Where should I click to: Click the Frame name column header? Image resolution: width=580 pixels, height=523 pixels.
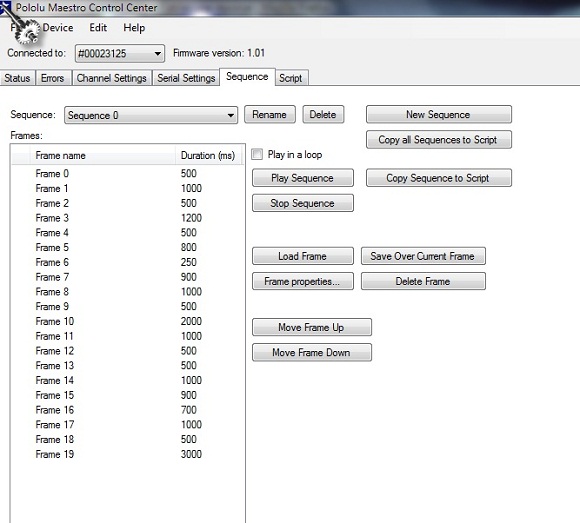click(x=102, y=156)
